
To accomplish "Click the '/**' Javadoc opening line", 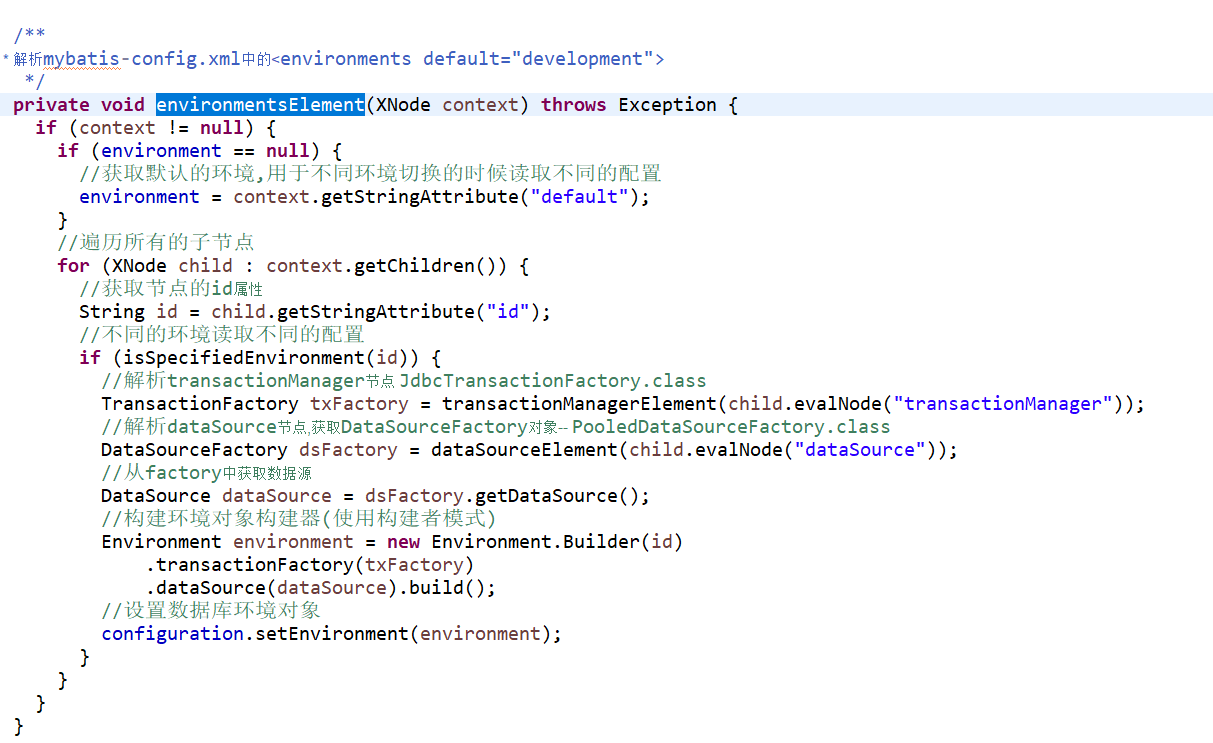I will [x=30, y=36].
